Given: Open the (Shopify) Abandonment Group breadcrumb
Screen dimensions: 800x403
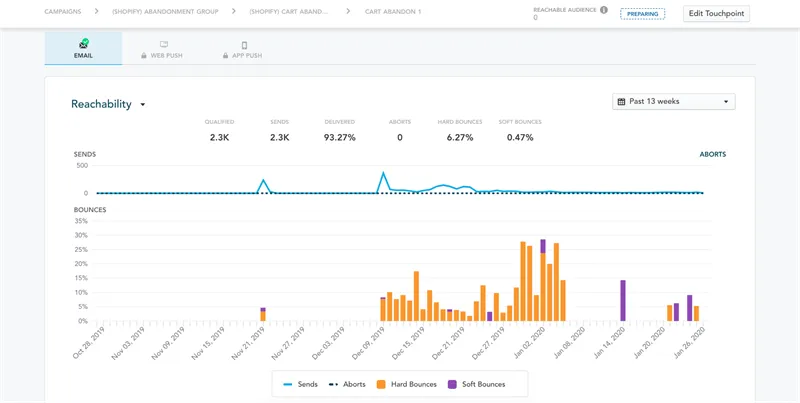Looking at the screenshot, I should click(165, 11).
